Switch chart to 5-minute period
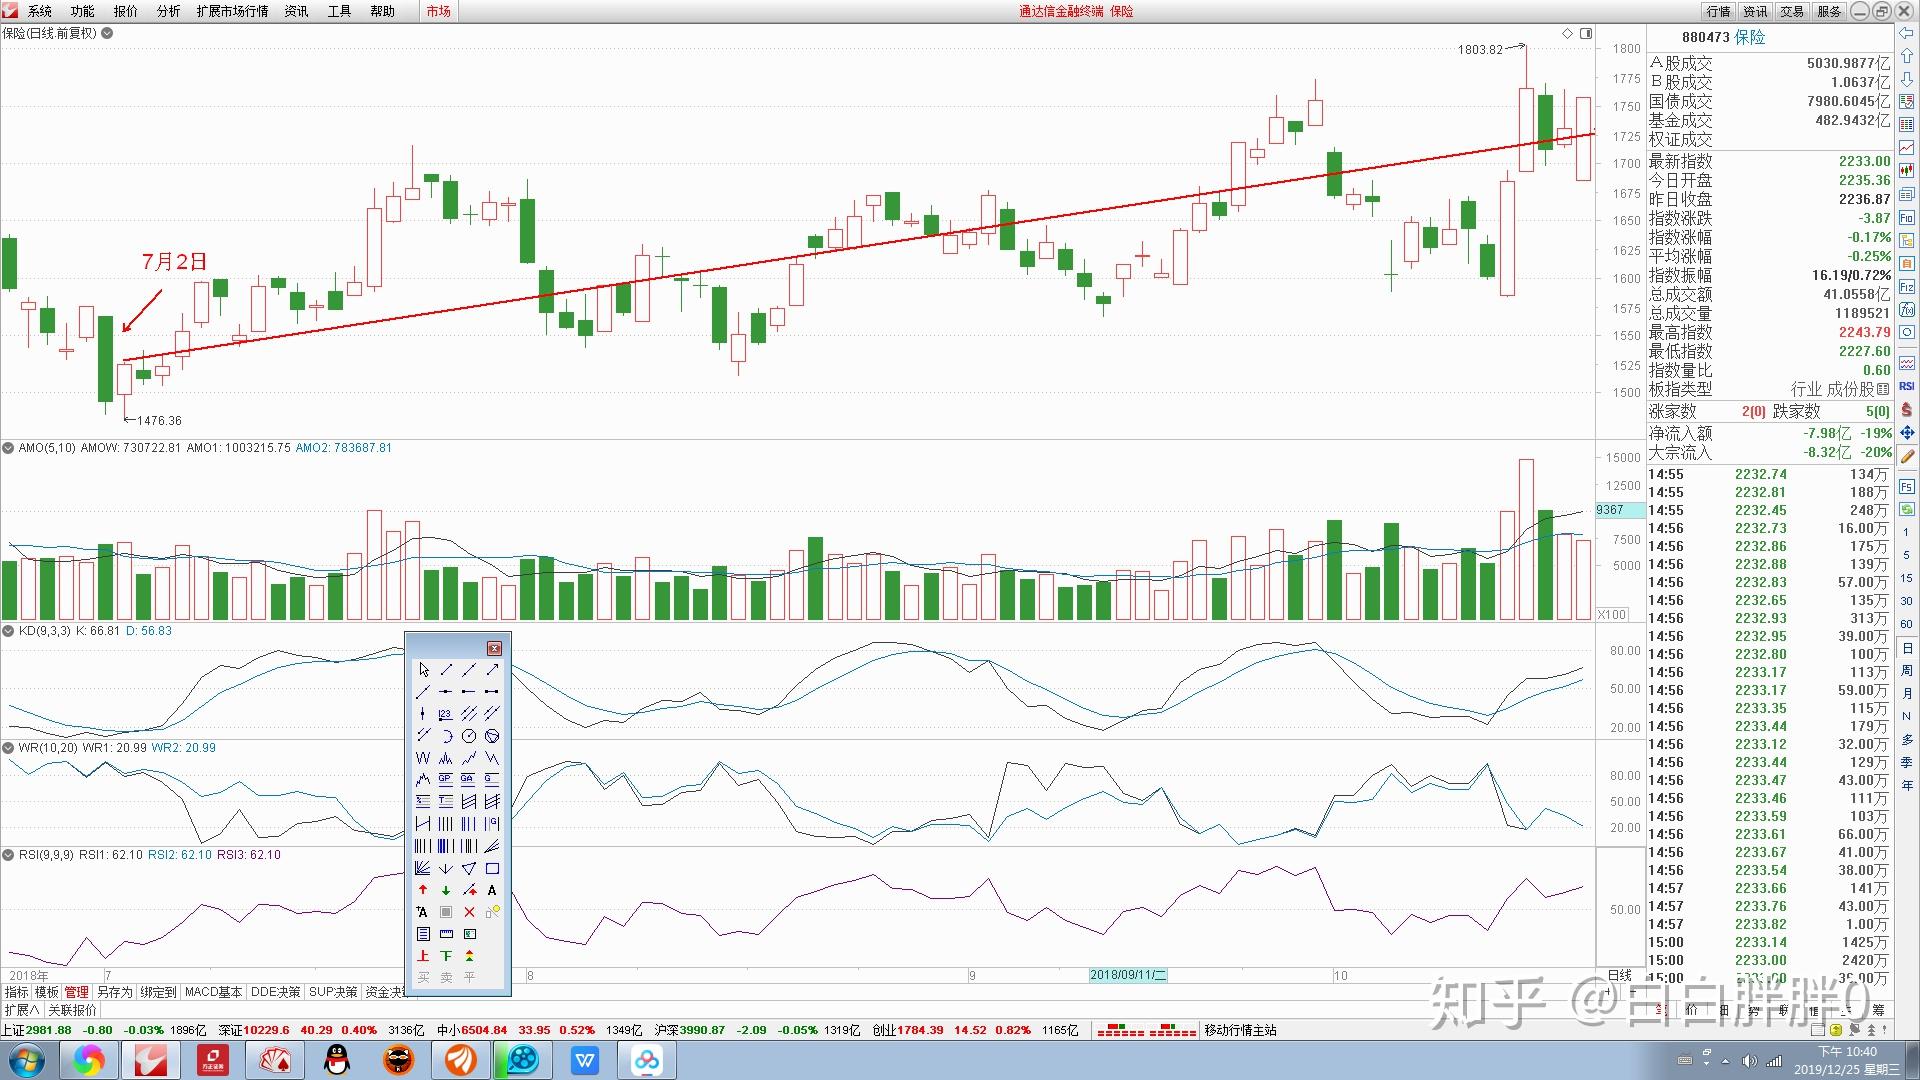Screen dimensions: 1920x1080 tap(1907, 555)
